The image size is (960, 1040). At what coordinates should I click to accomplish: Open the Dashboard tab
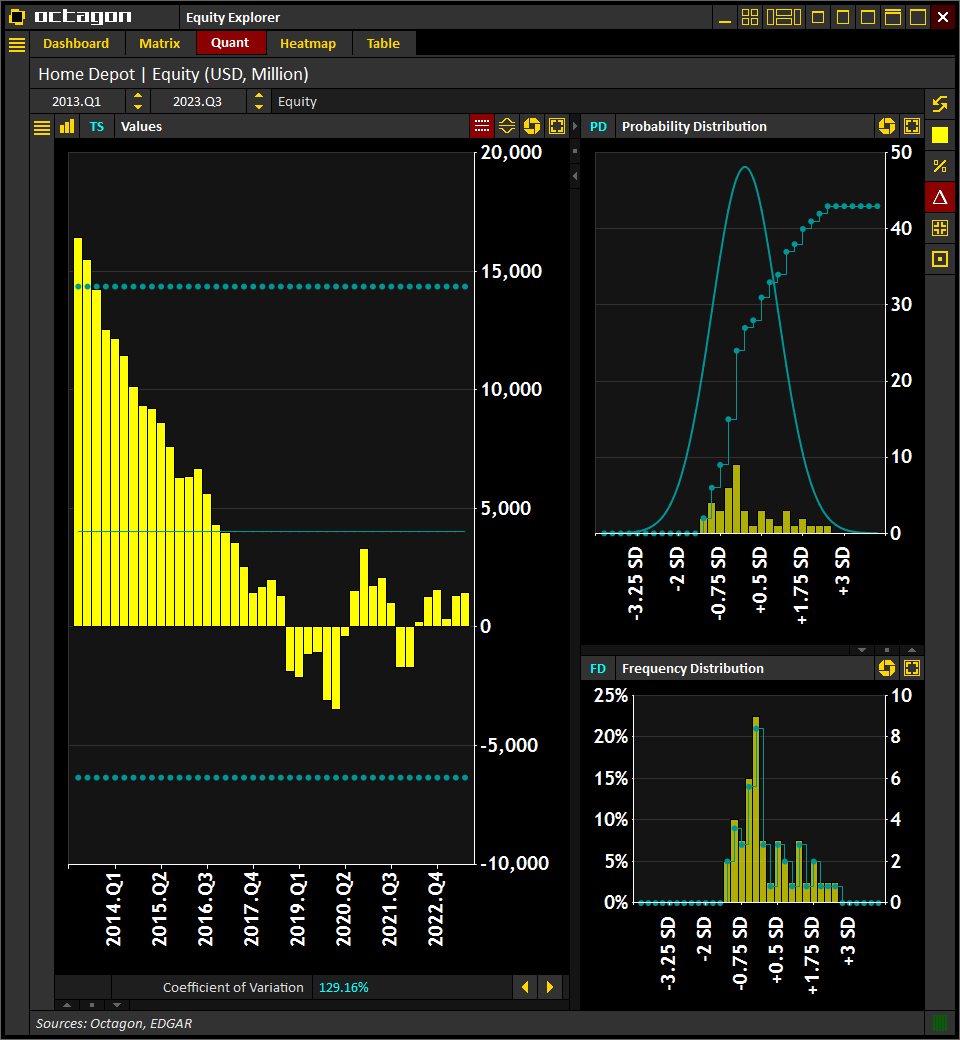point(77,43)
